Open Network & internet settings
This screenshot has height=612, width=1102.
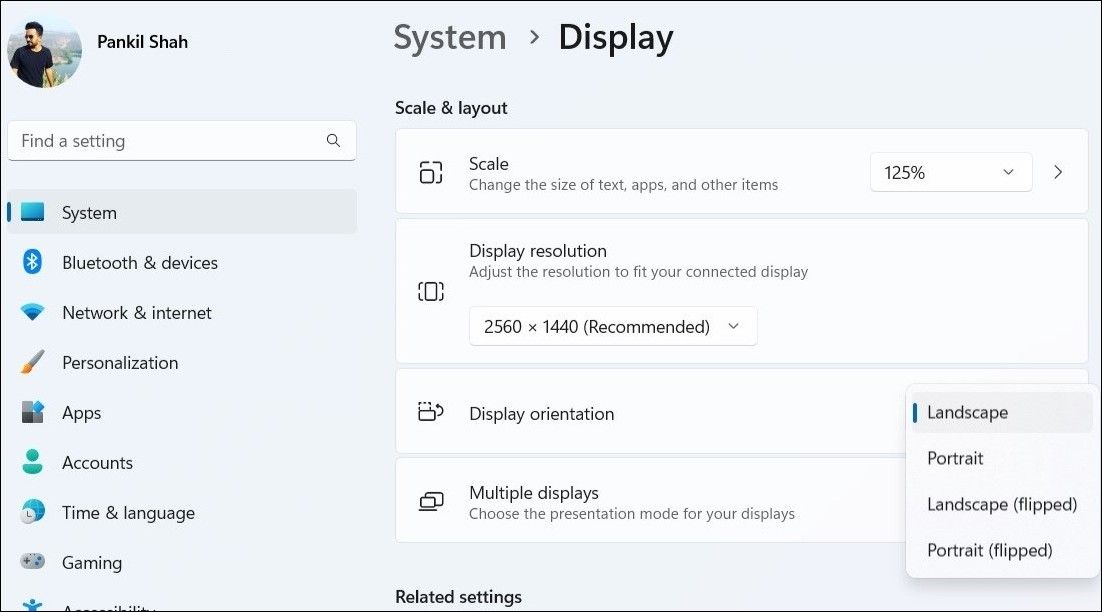coord(136,312)
